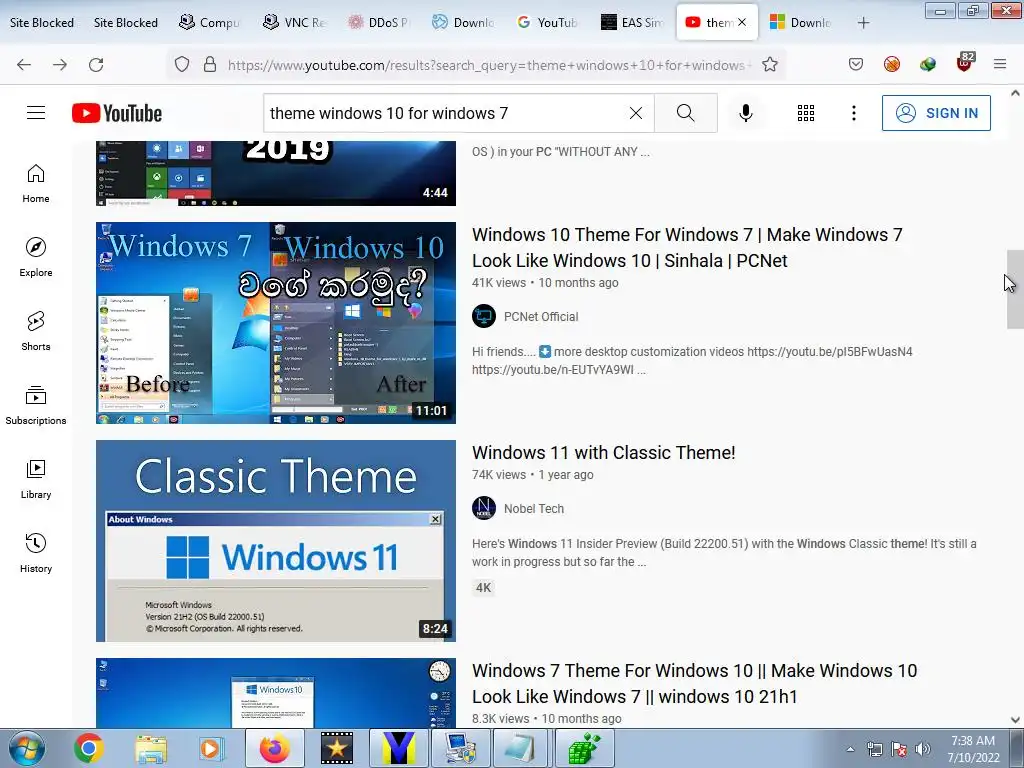Start voice search with the microphone
This screenshot has height=768, width=1024.
pyautogui.click(x=746, y=113)
